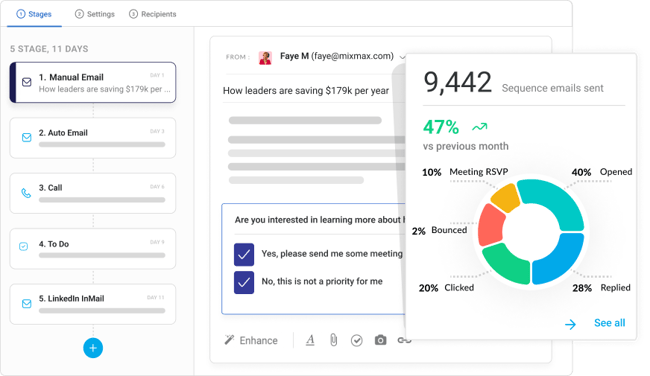This screenshot has width=650, height=376.
Task: Switch to the Settings tab
Action: point(95,14)
